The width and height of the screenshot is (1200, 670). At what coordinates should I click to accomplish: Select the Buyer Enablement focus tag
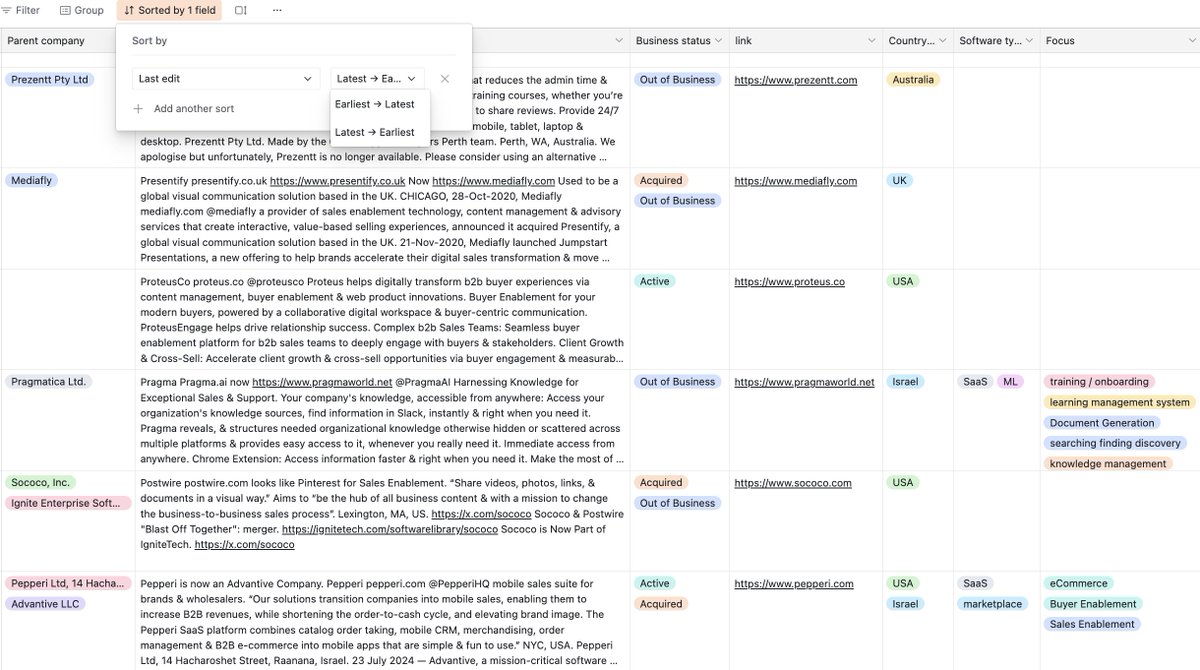coord(1093,604)
